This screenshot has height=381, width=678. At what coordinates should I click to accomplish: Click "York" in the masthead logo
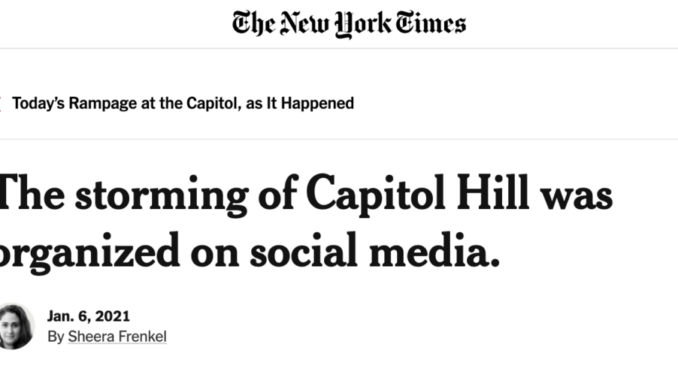tap(363, 25)
